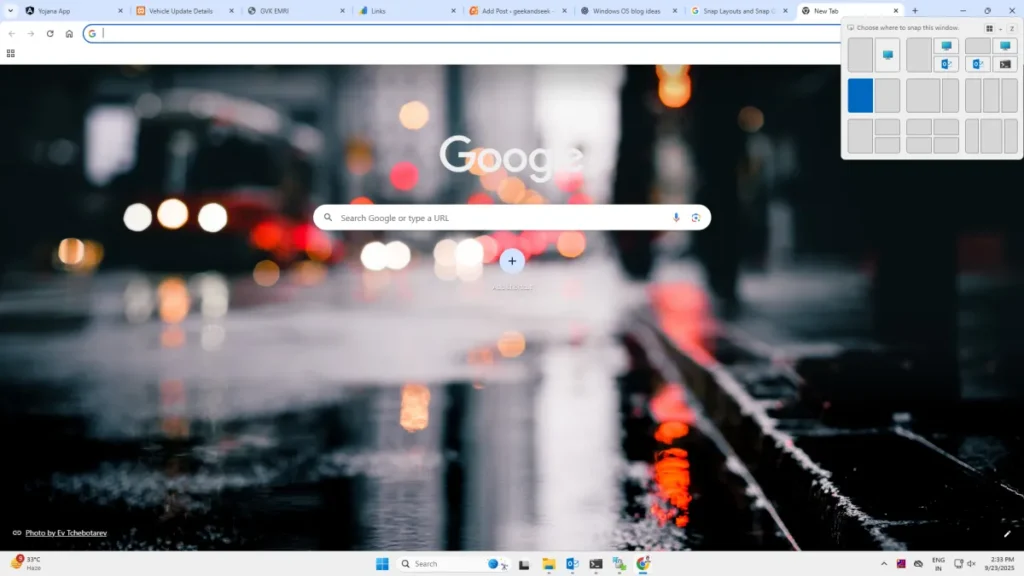Open File Explorer from the taskbar
The image size is (1024, 576).
tap(549, 564)
